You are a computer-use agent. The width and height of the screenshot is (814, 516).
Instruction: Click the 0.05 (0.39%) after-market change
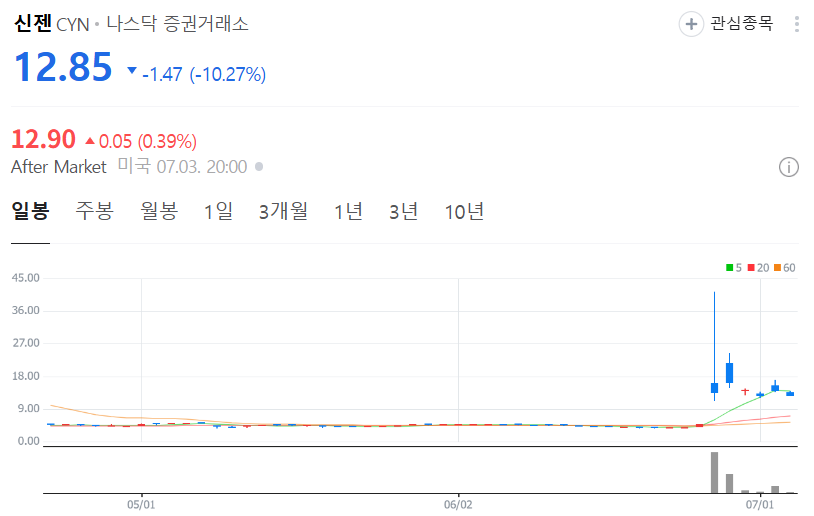click(148, 141)
